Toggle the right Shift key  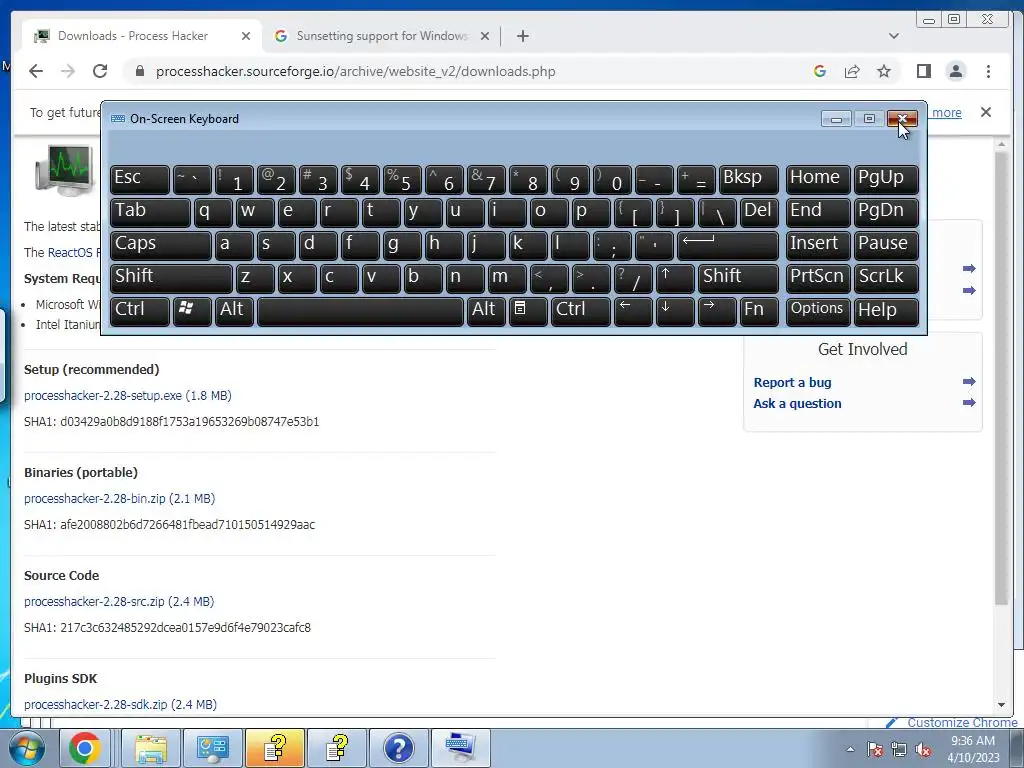(738, 278)
